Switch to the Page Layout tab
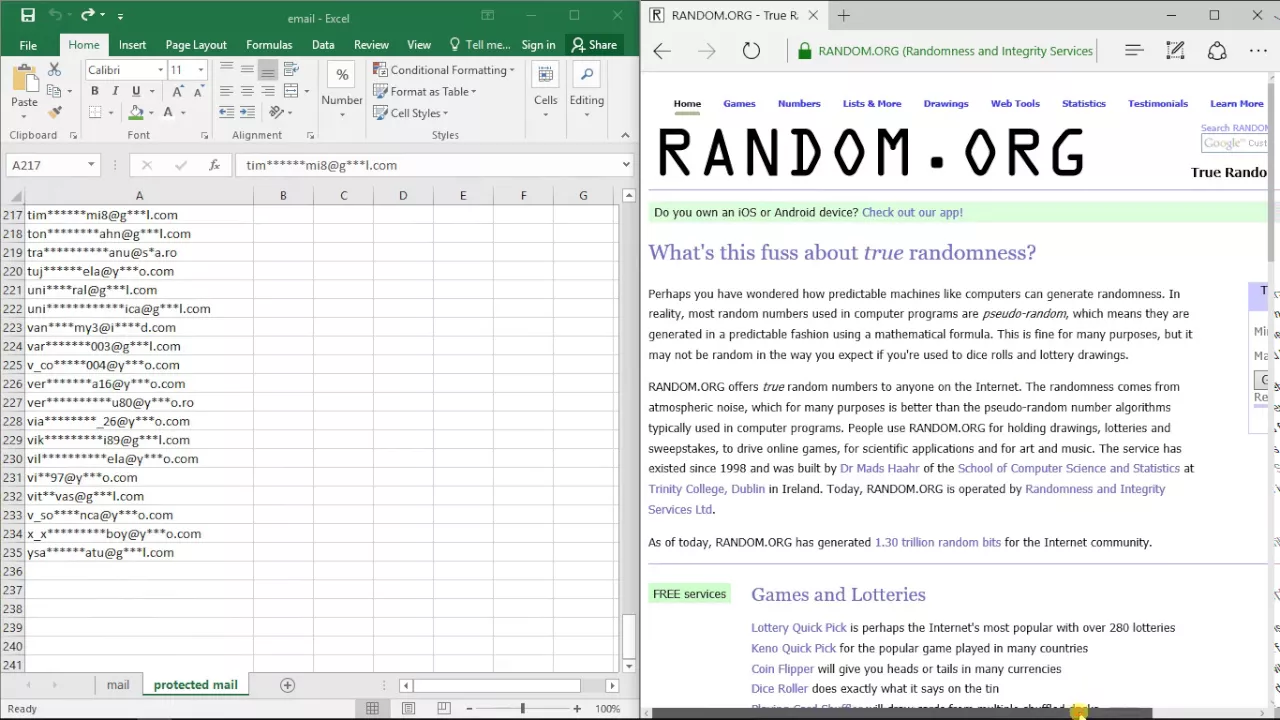1280x720 pixels. 196,45
